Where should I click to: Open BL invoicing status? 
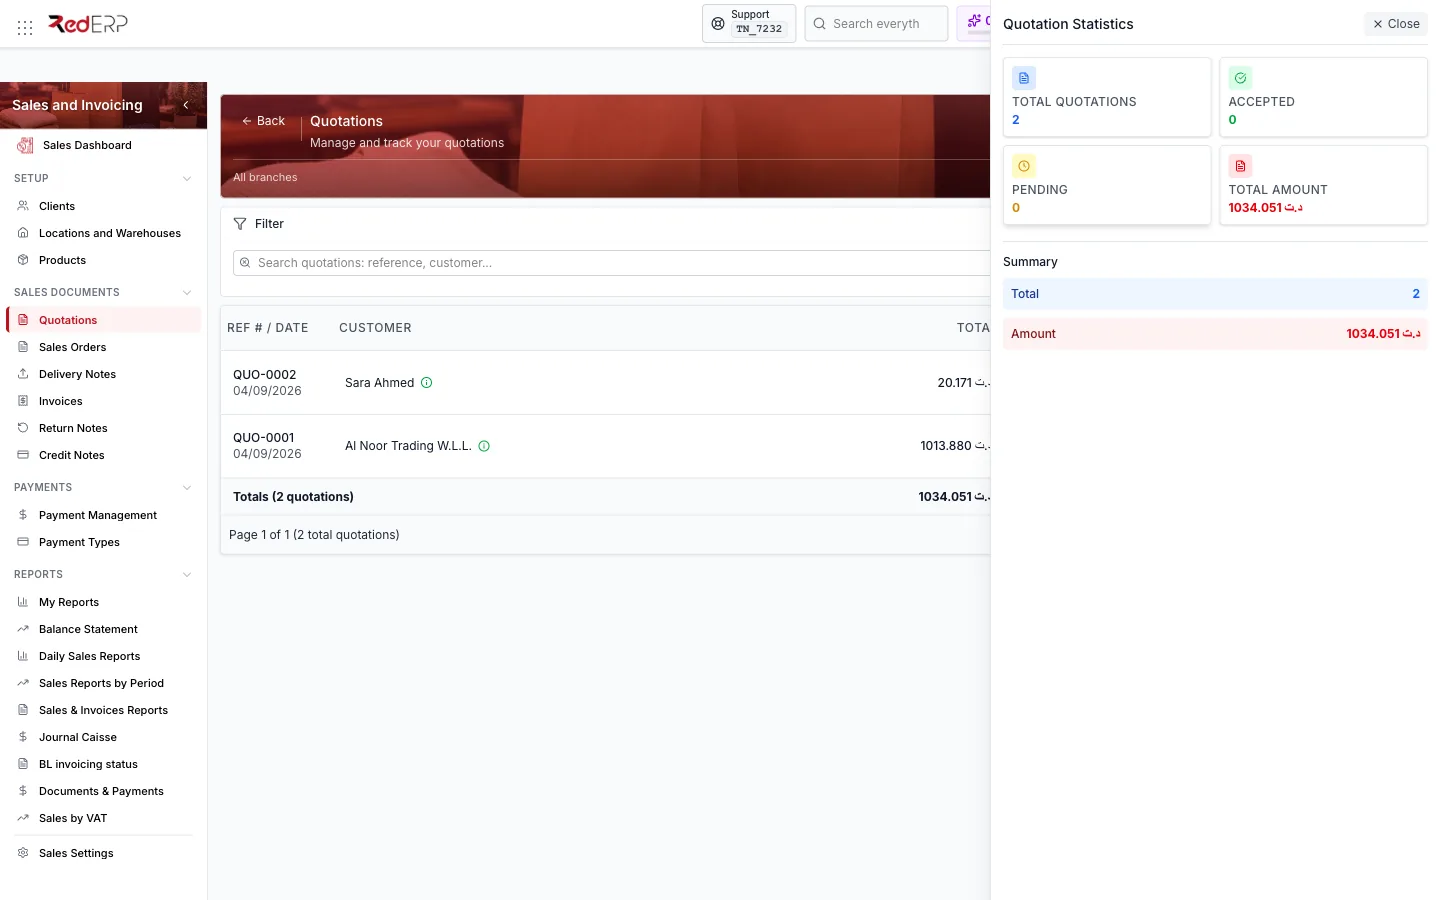[x=104, y=764]
